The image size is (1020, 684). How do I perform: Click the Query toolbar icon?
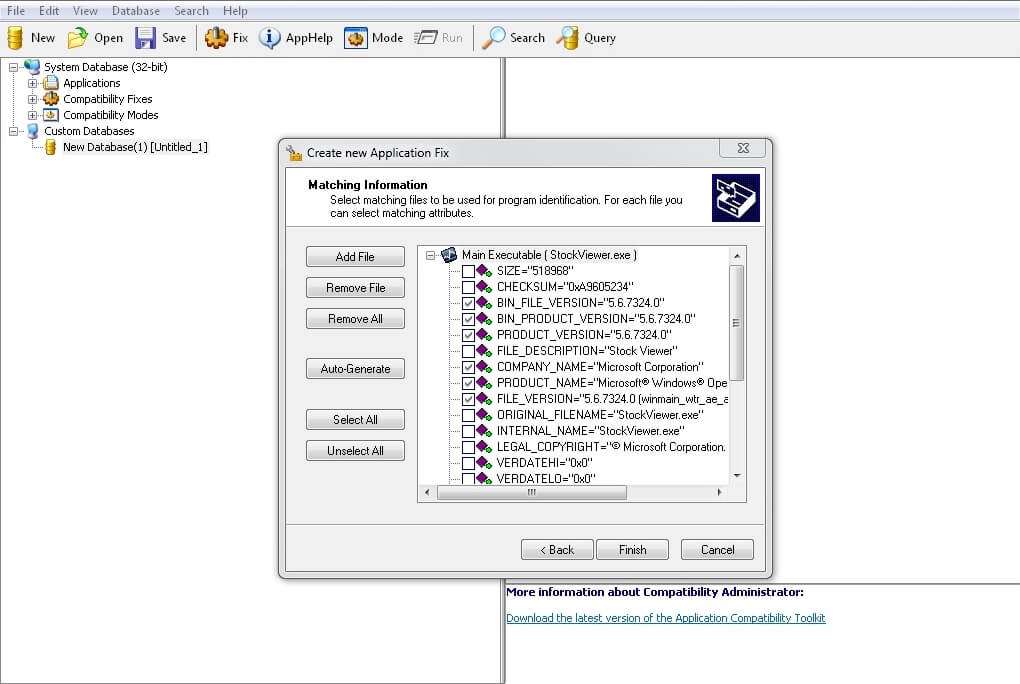(567, 38)
